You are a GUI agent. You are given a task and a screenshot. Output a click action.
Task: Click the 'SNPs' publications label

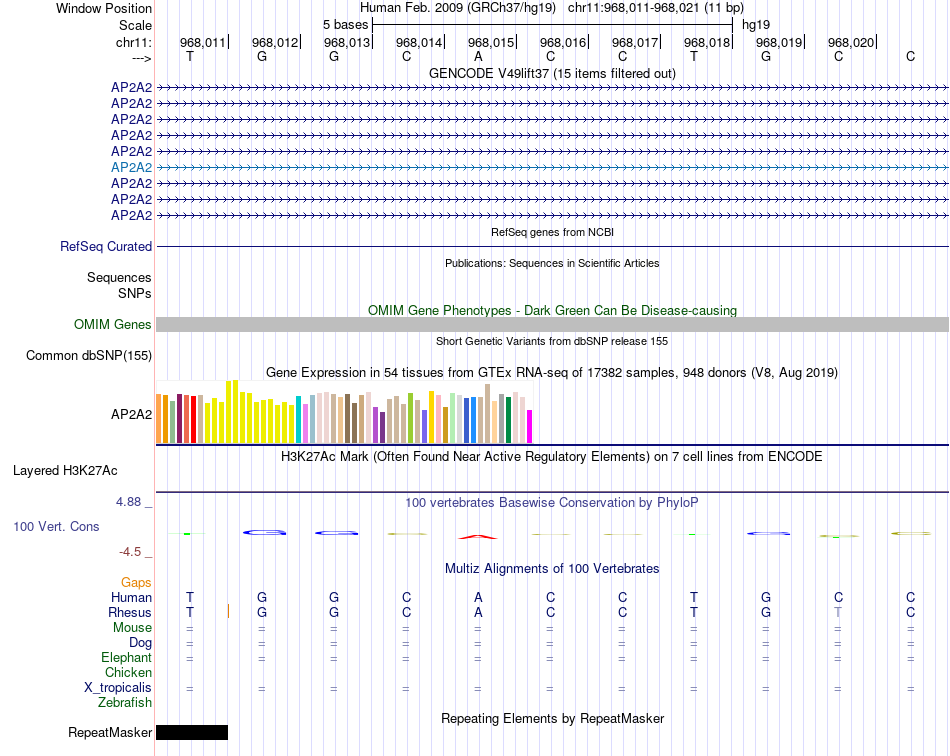click(135, 293)
